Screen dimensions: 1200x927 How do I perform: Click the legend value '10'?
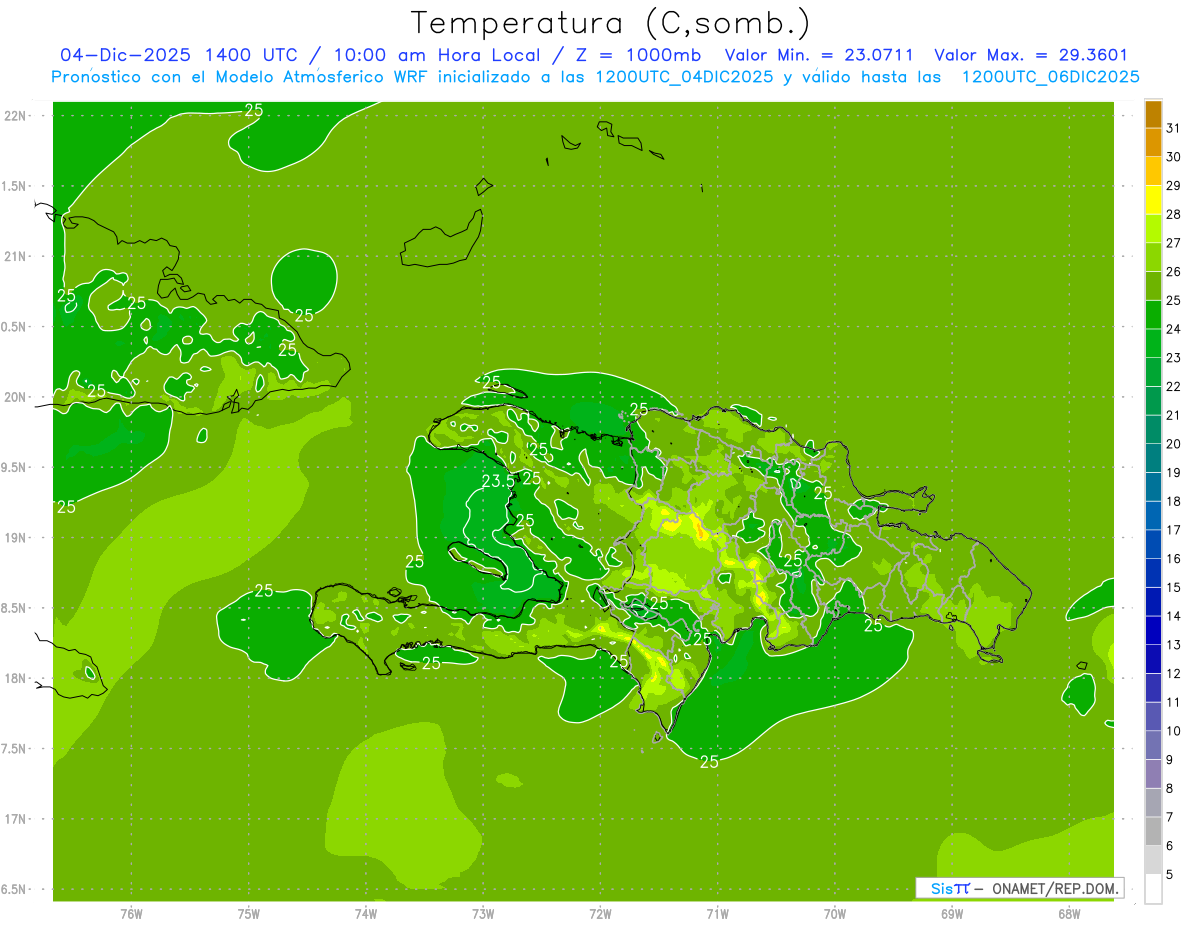coord(1174,731)
